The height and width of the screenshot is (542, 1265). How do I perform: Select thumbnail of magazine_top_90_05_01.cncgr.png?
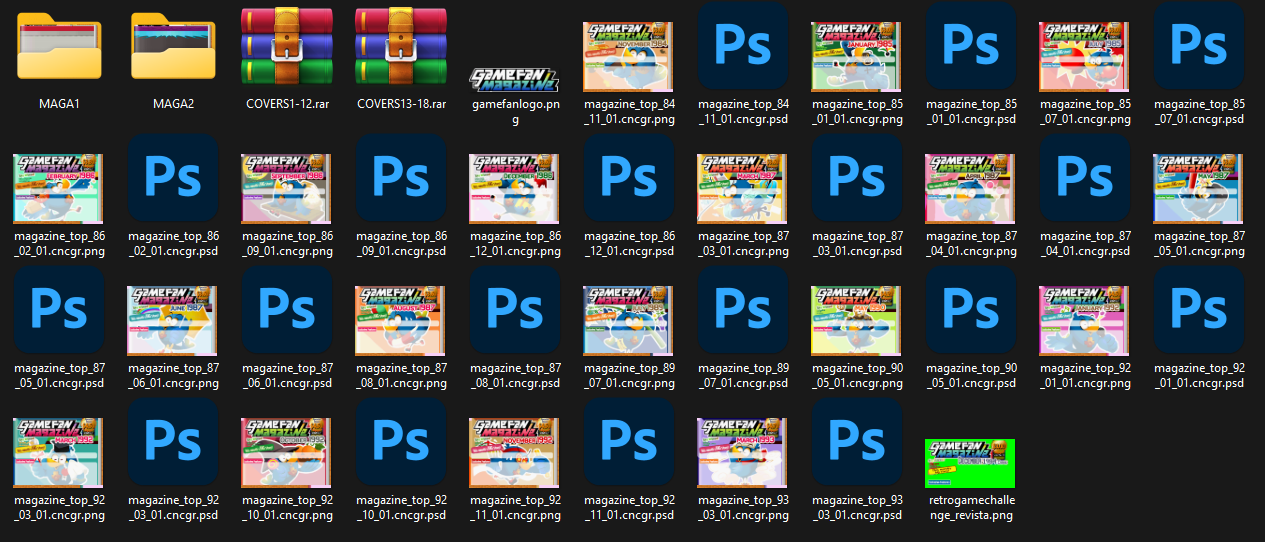(x=857, y=320)
